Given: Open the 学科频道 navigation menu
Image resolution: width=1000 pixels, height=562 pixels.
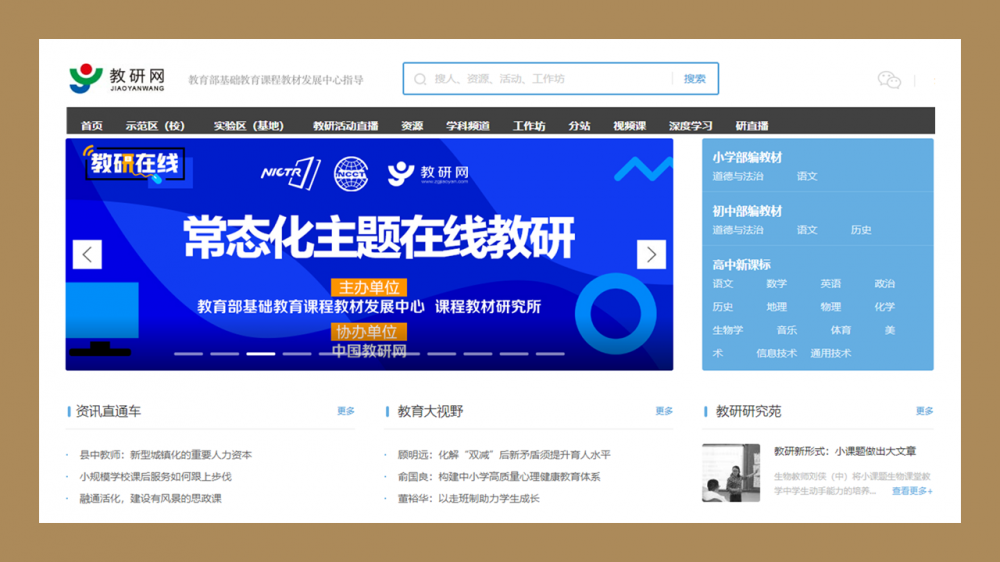Looking at the screenshot, I should click(x=467, y=126).
